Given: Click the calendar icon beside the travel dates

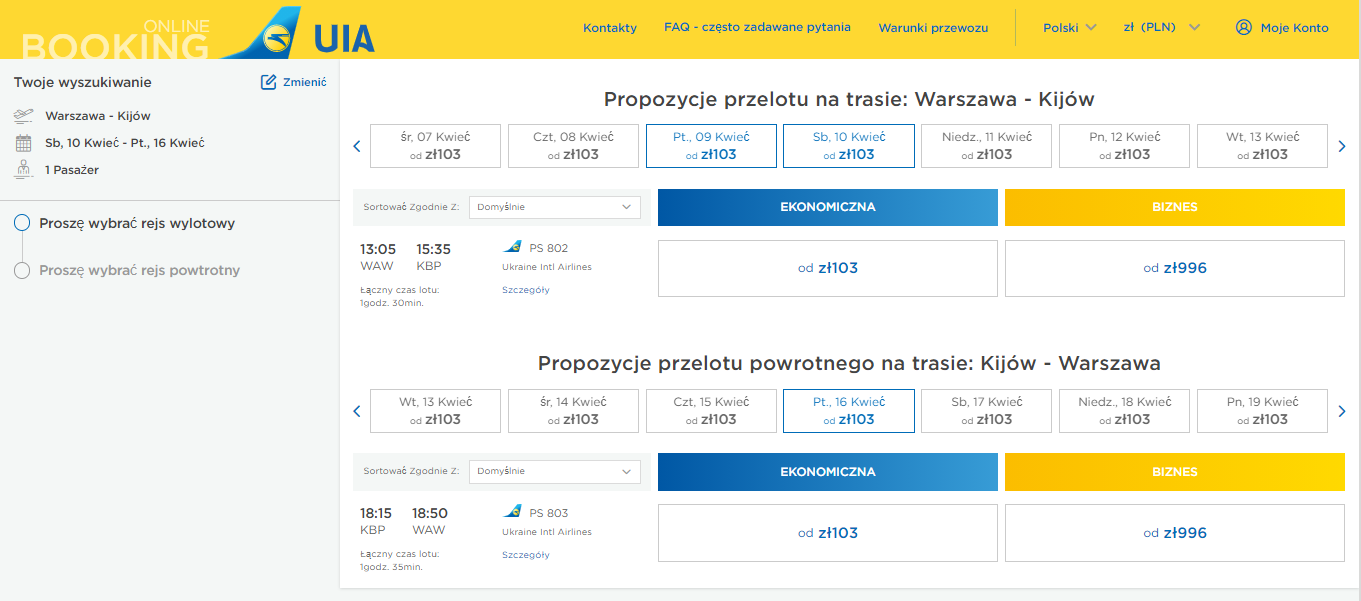Looking at the screenshot, I should (x=23, y=143).
